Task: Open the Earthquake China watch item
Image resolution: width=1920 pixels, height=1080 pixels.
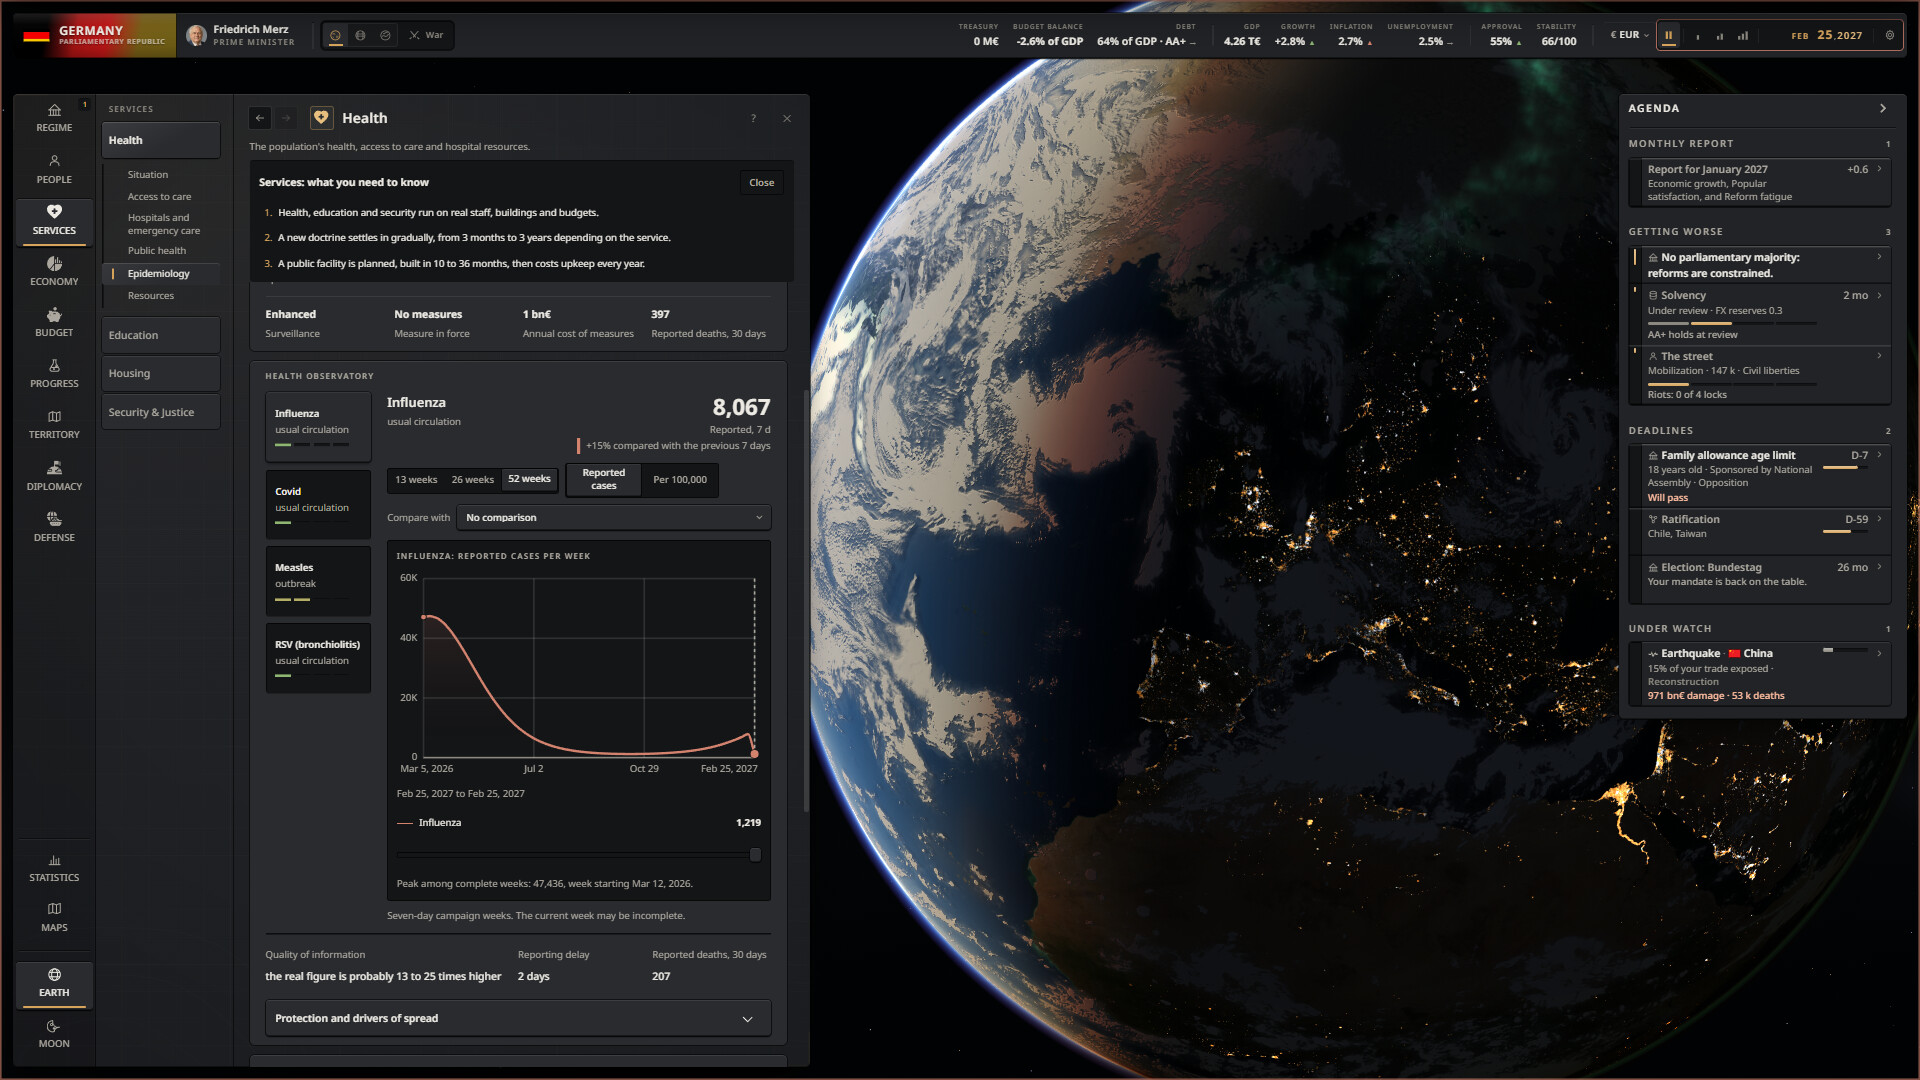Action: [1760, 674]
